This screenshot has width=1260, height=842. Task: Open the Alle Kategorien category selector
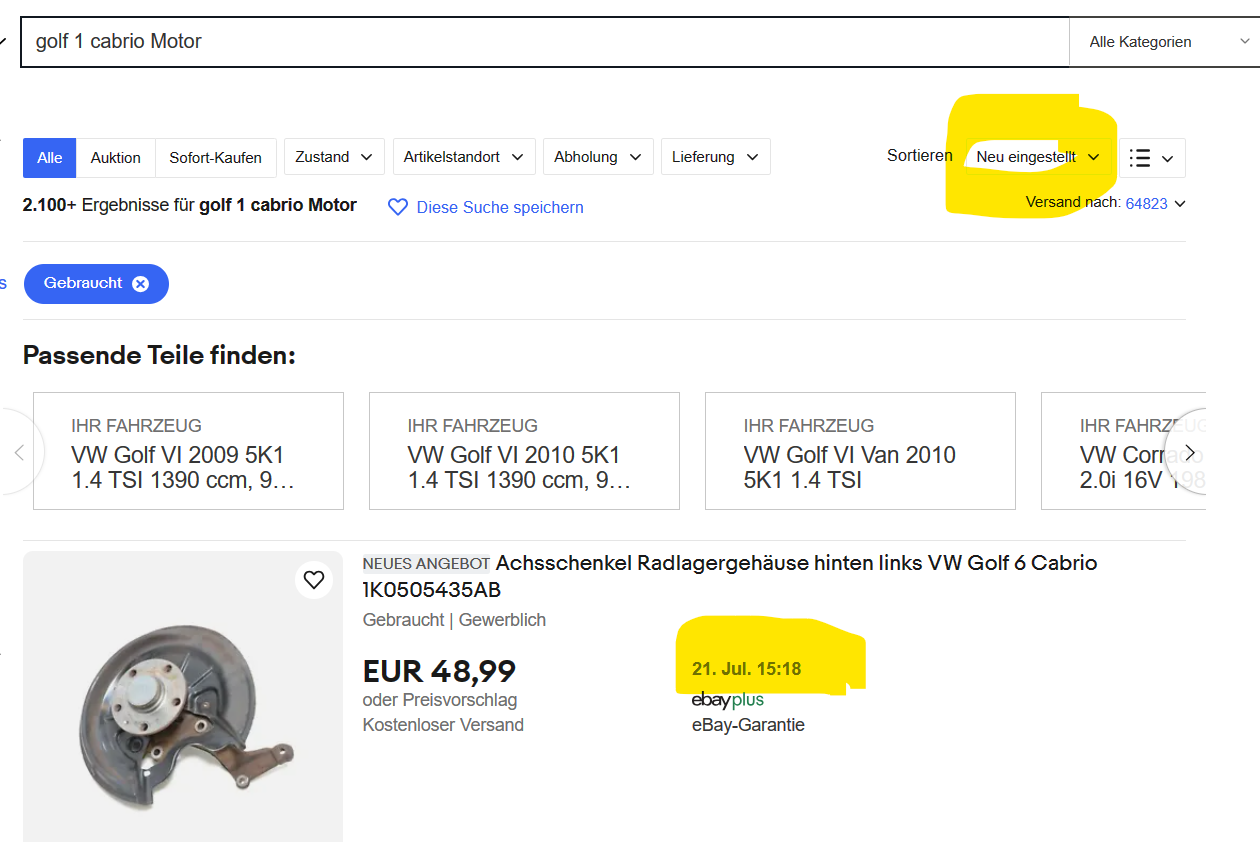[1164, 42]
